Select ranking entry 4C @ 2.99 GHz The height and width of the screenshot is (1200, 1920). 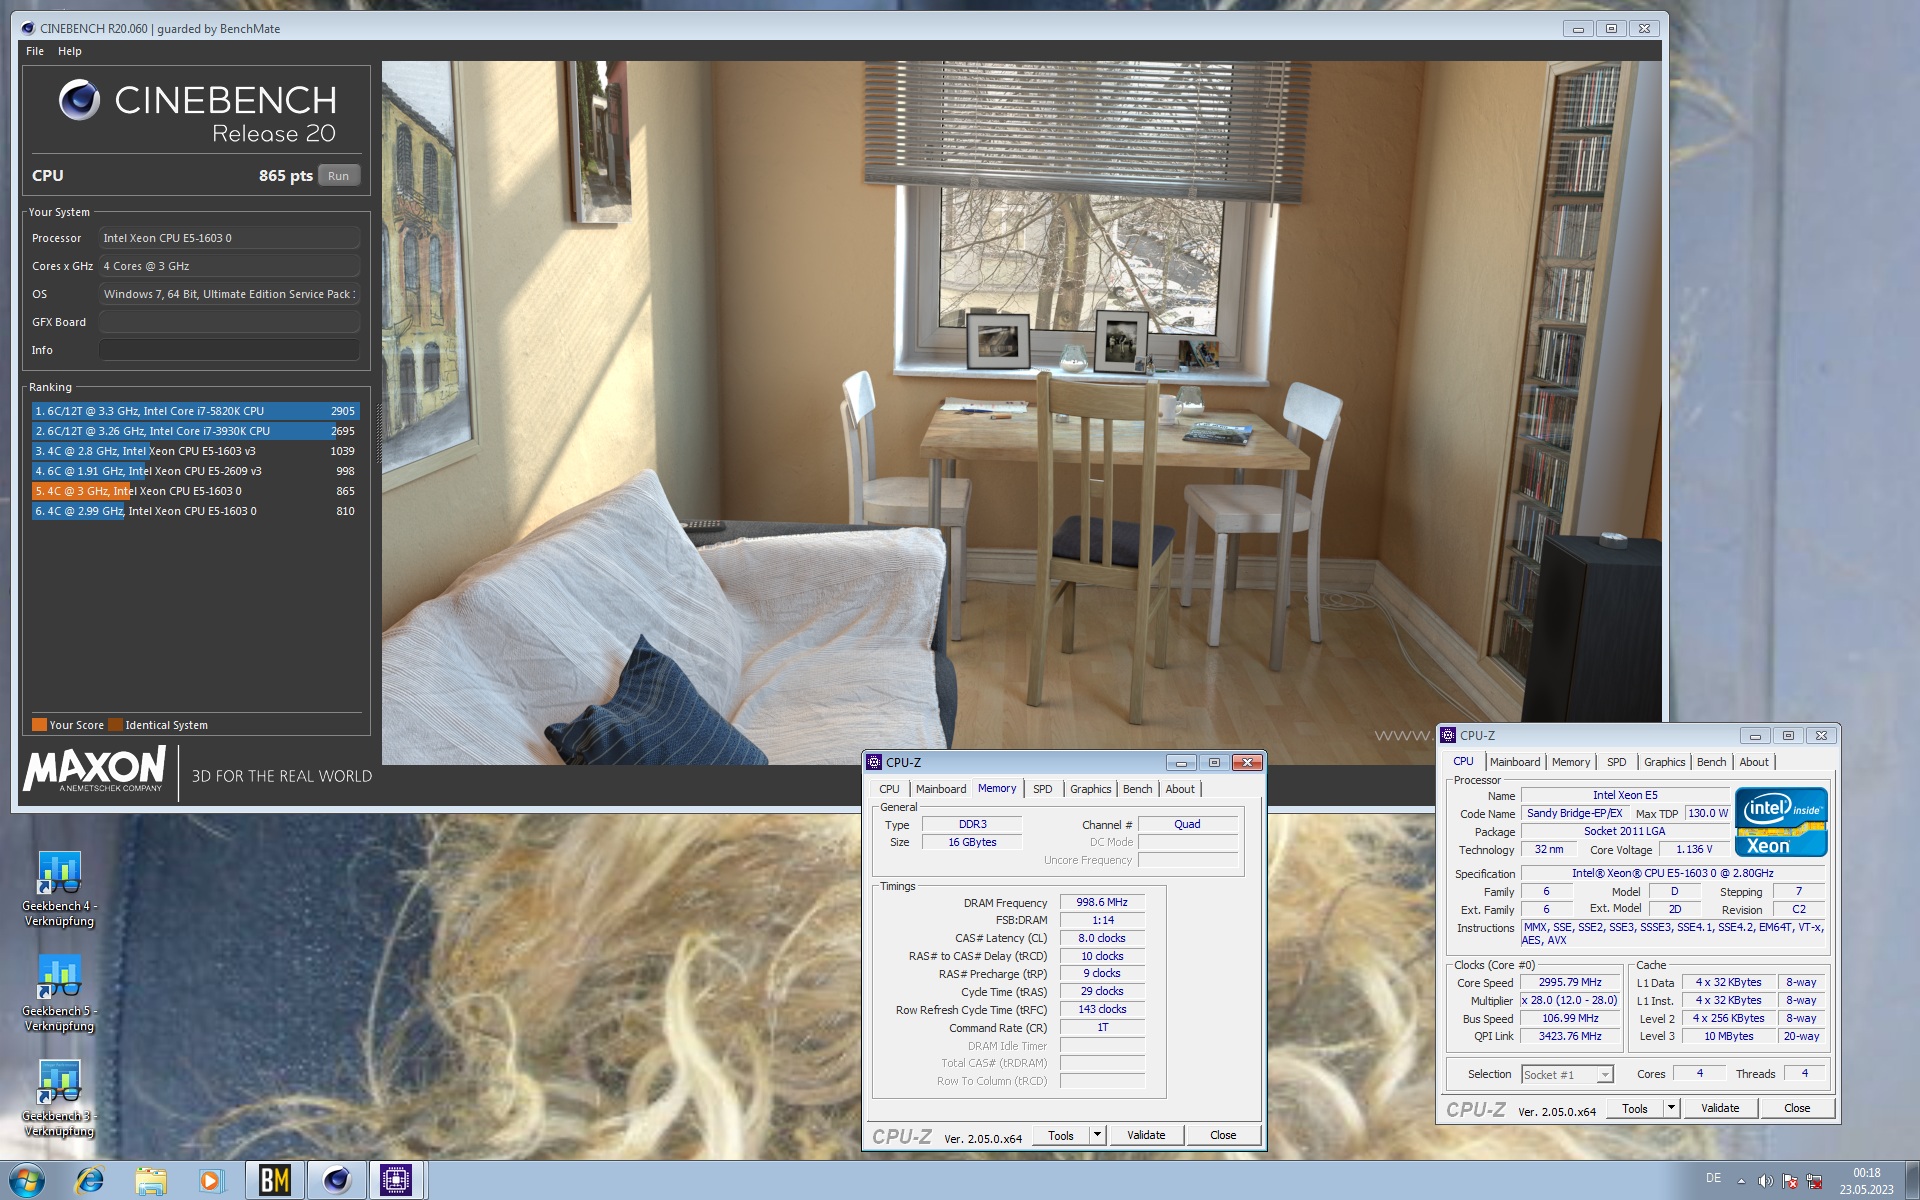coord(195,511)
